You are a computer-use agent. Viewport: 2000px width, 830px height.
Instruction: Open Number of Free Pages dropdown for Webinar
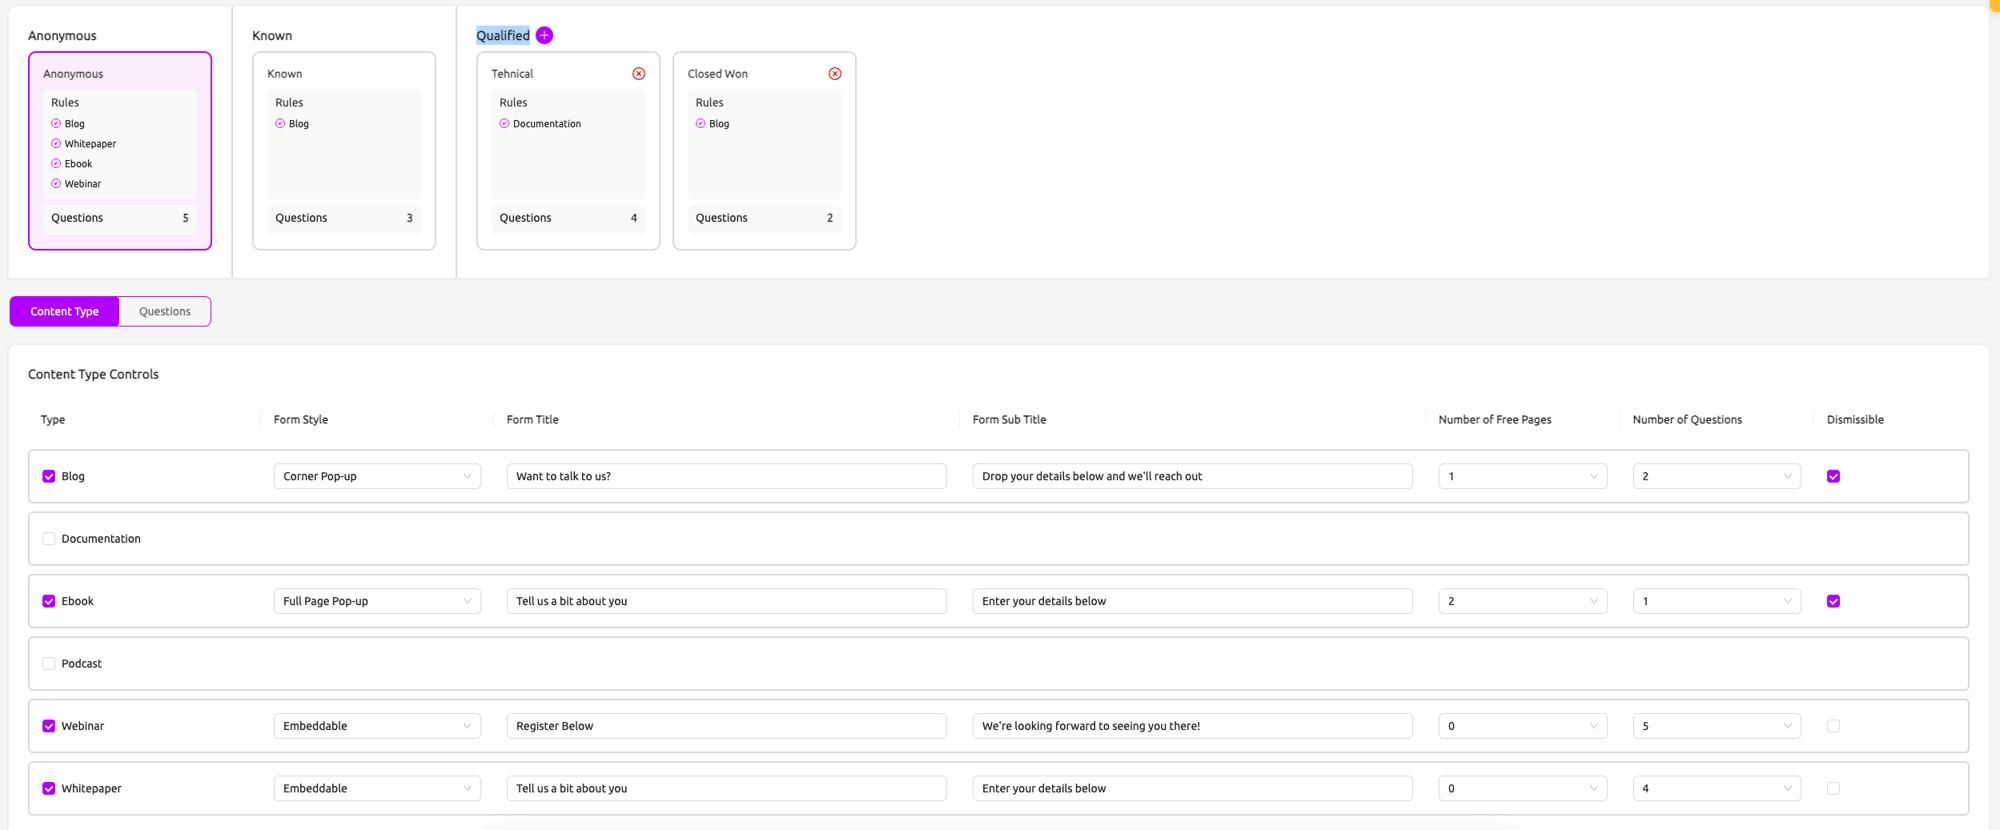(x=1522, y=726)
